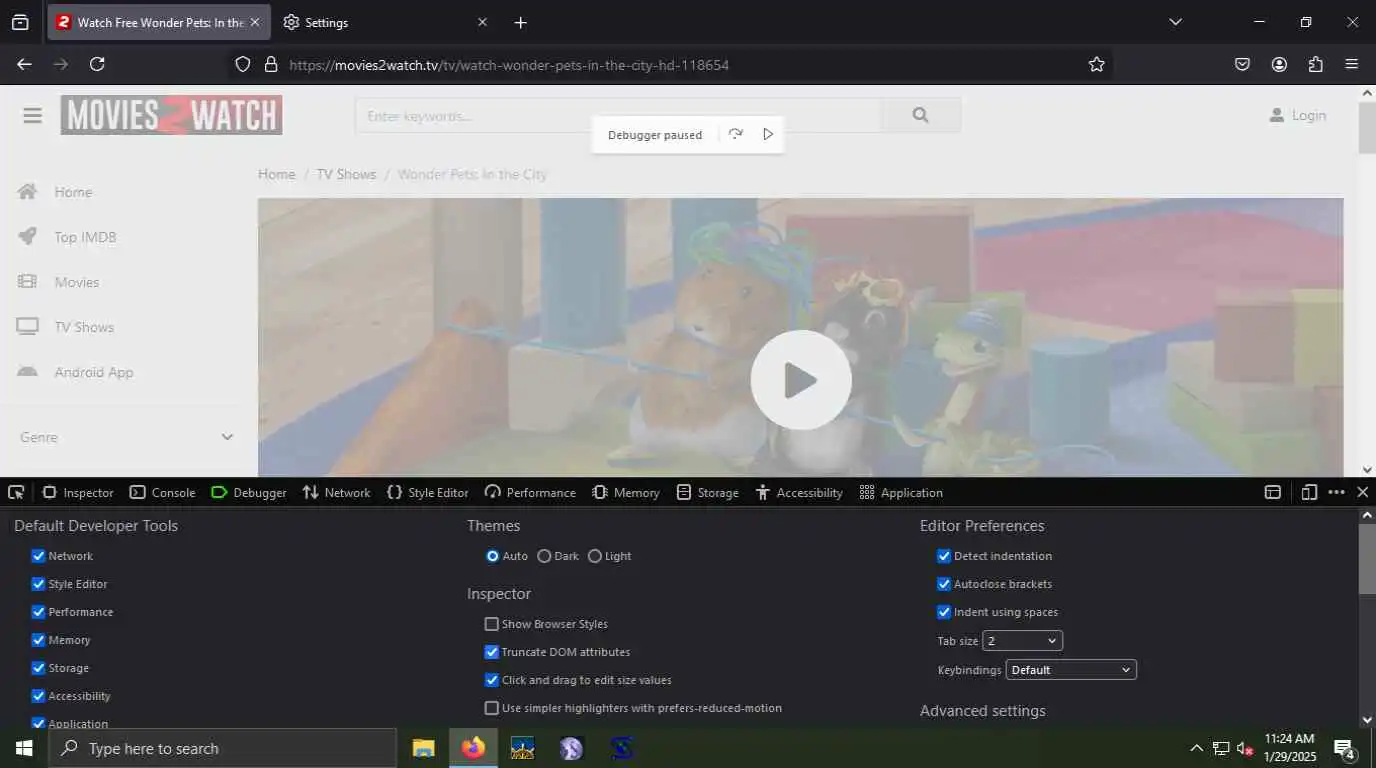Go back to the previous page
The image size is (1376, 768).
(x=25, y=64)
